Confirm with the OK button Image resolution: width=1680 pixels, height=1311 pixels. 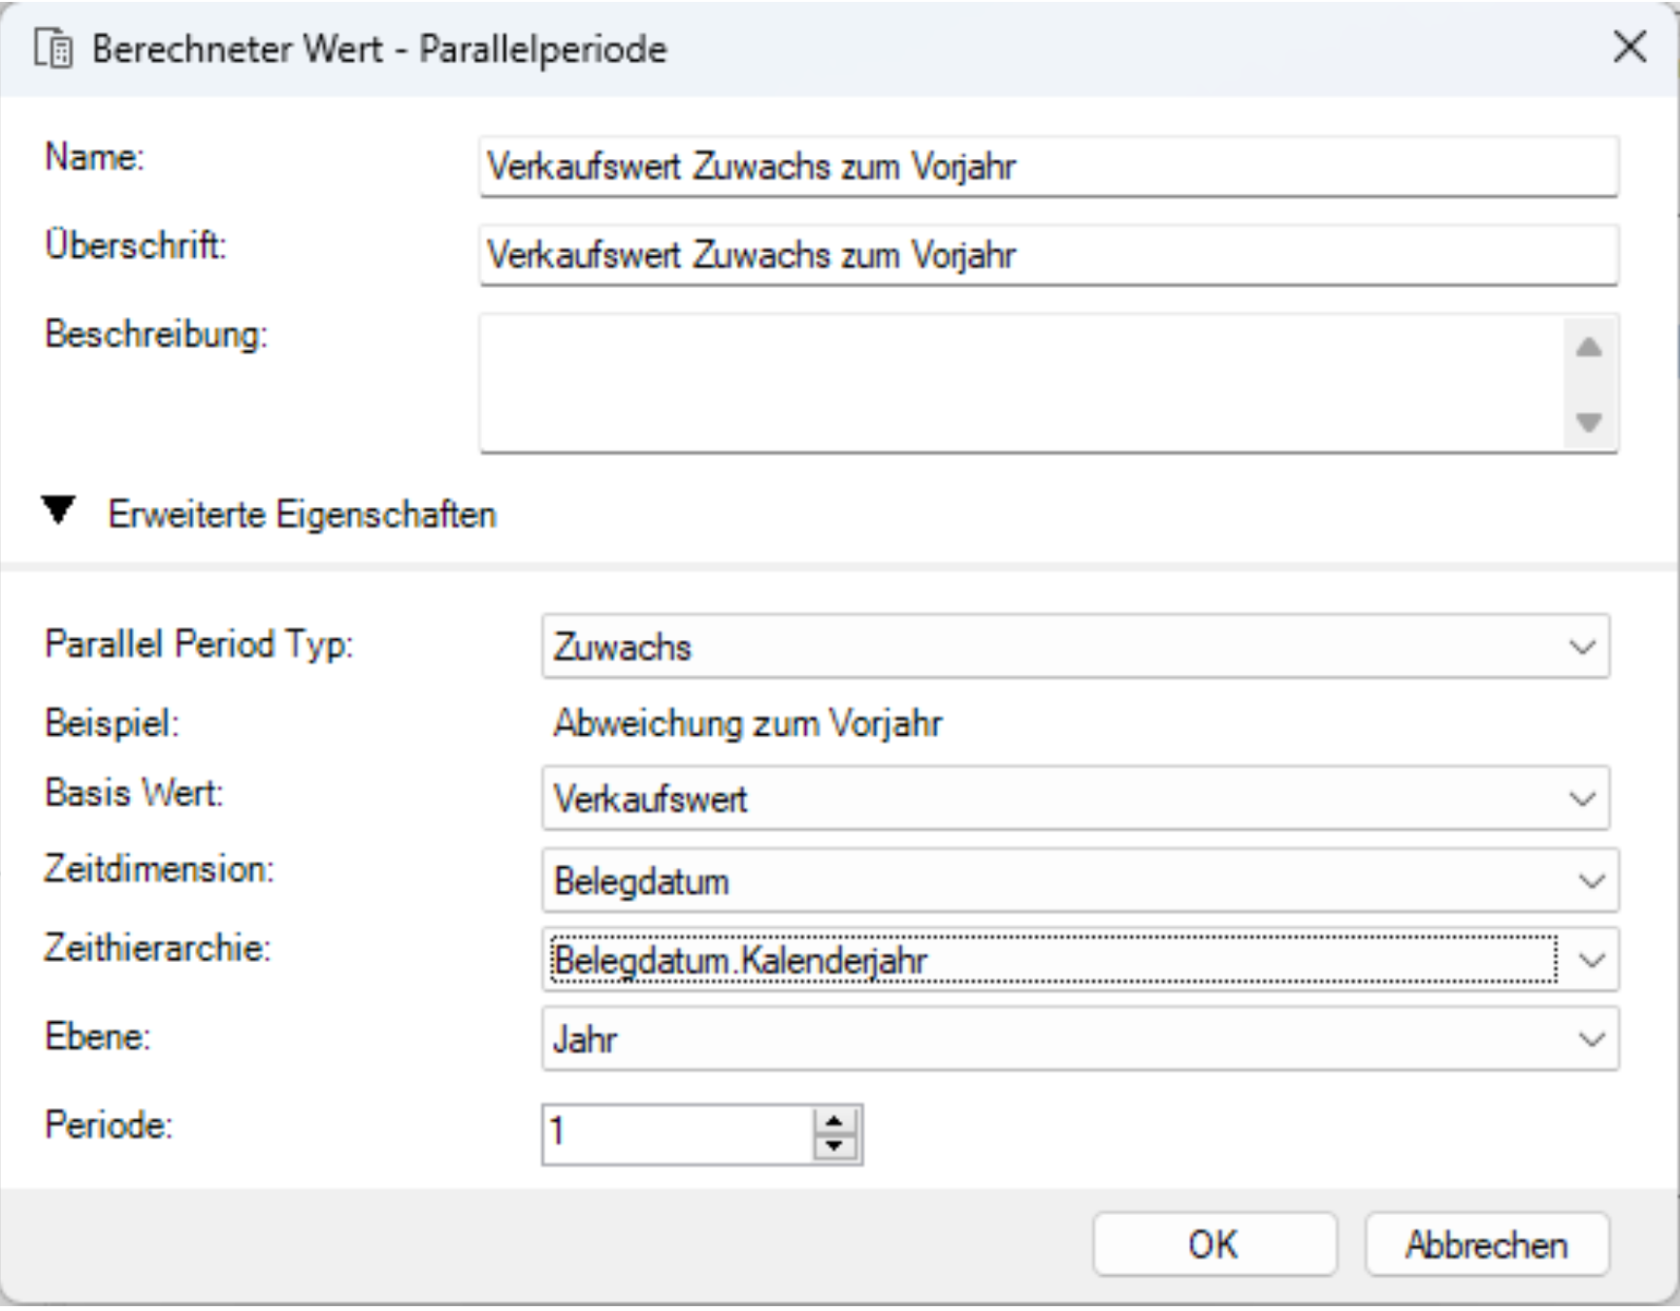(1214, 1245)
